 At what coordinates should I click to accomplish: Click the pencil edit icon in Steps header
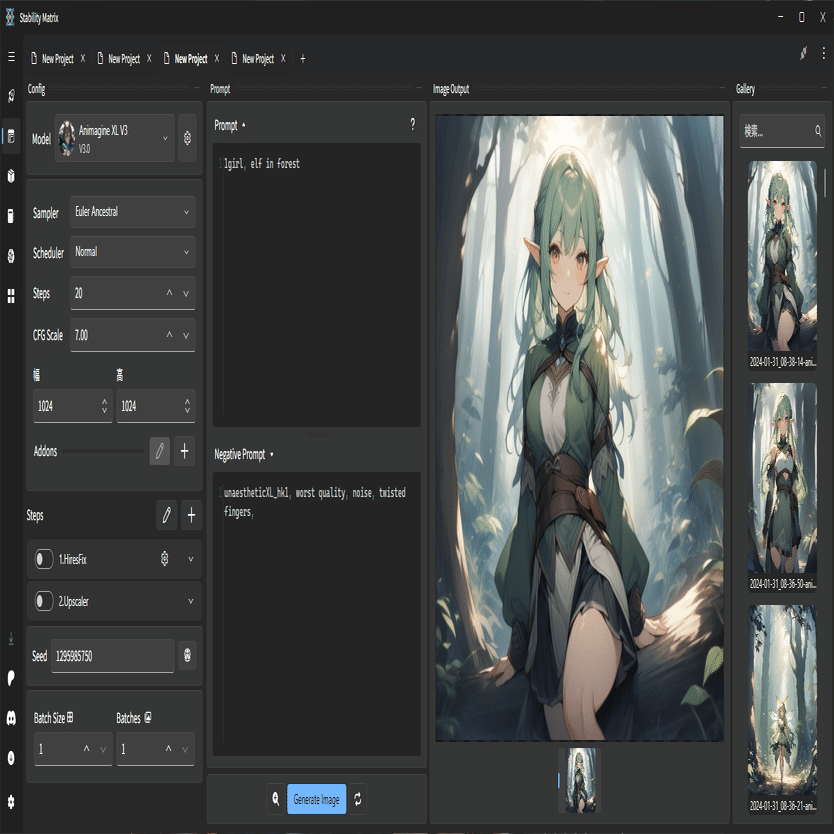(166, 515)
